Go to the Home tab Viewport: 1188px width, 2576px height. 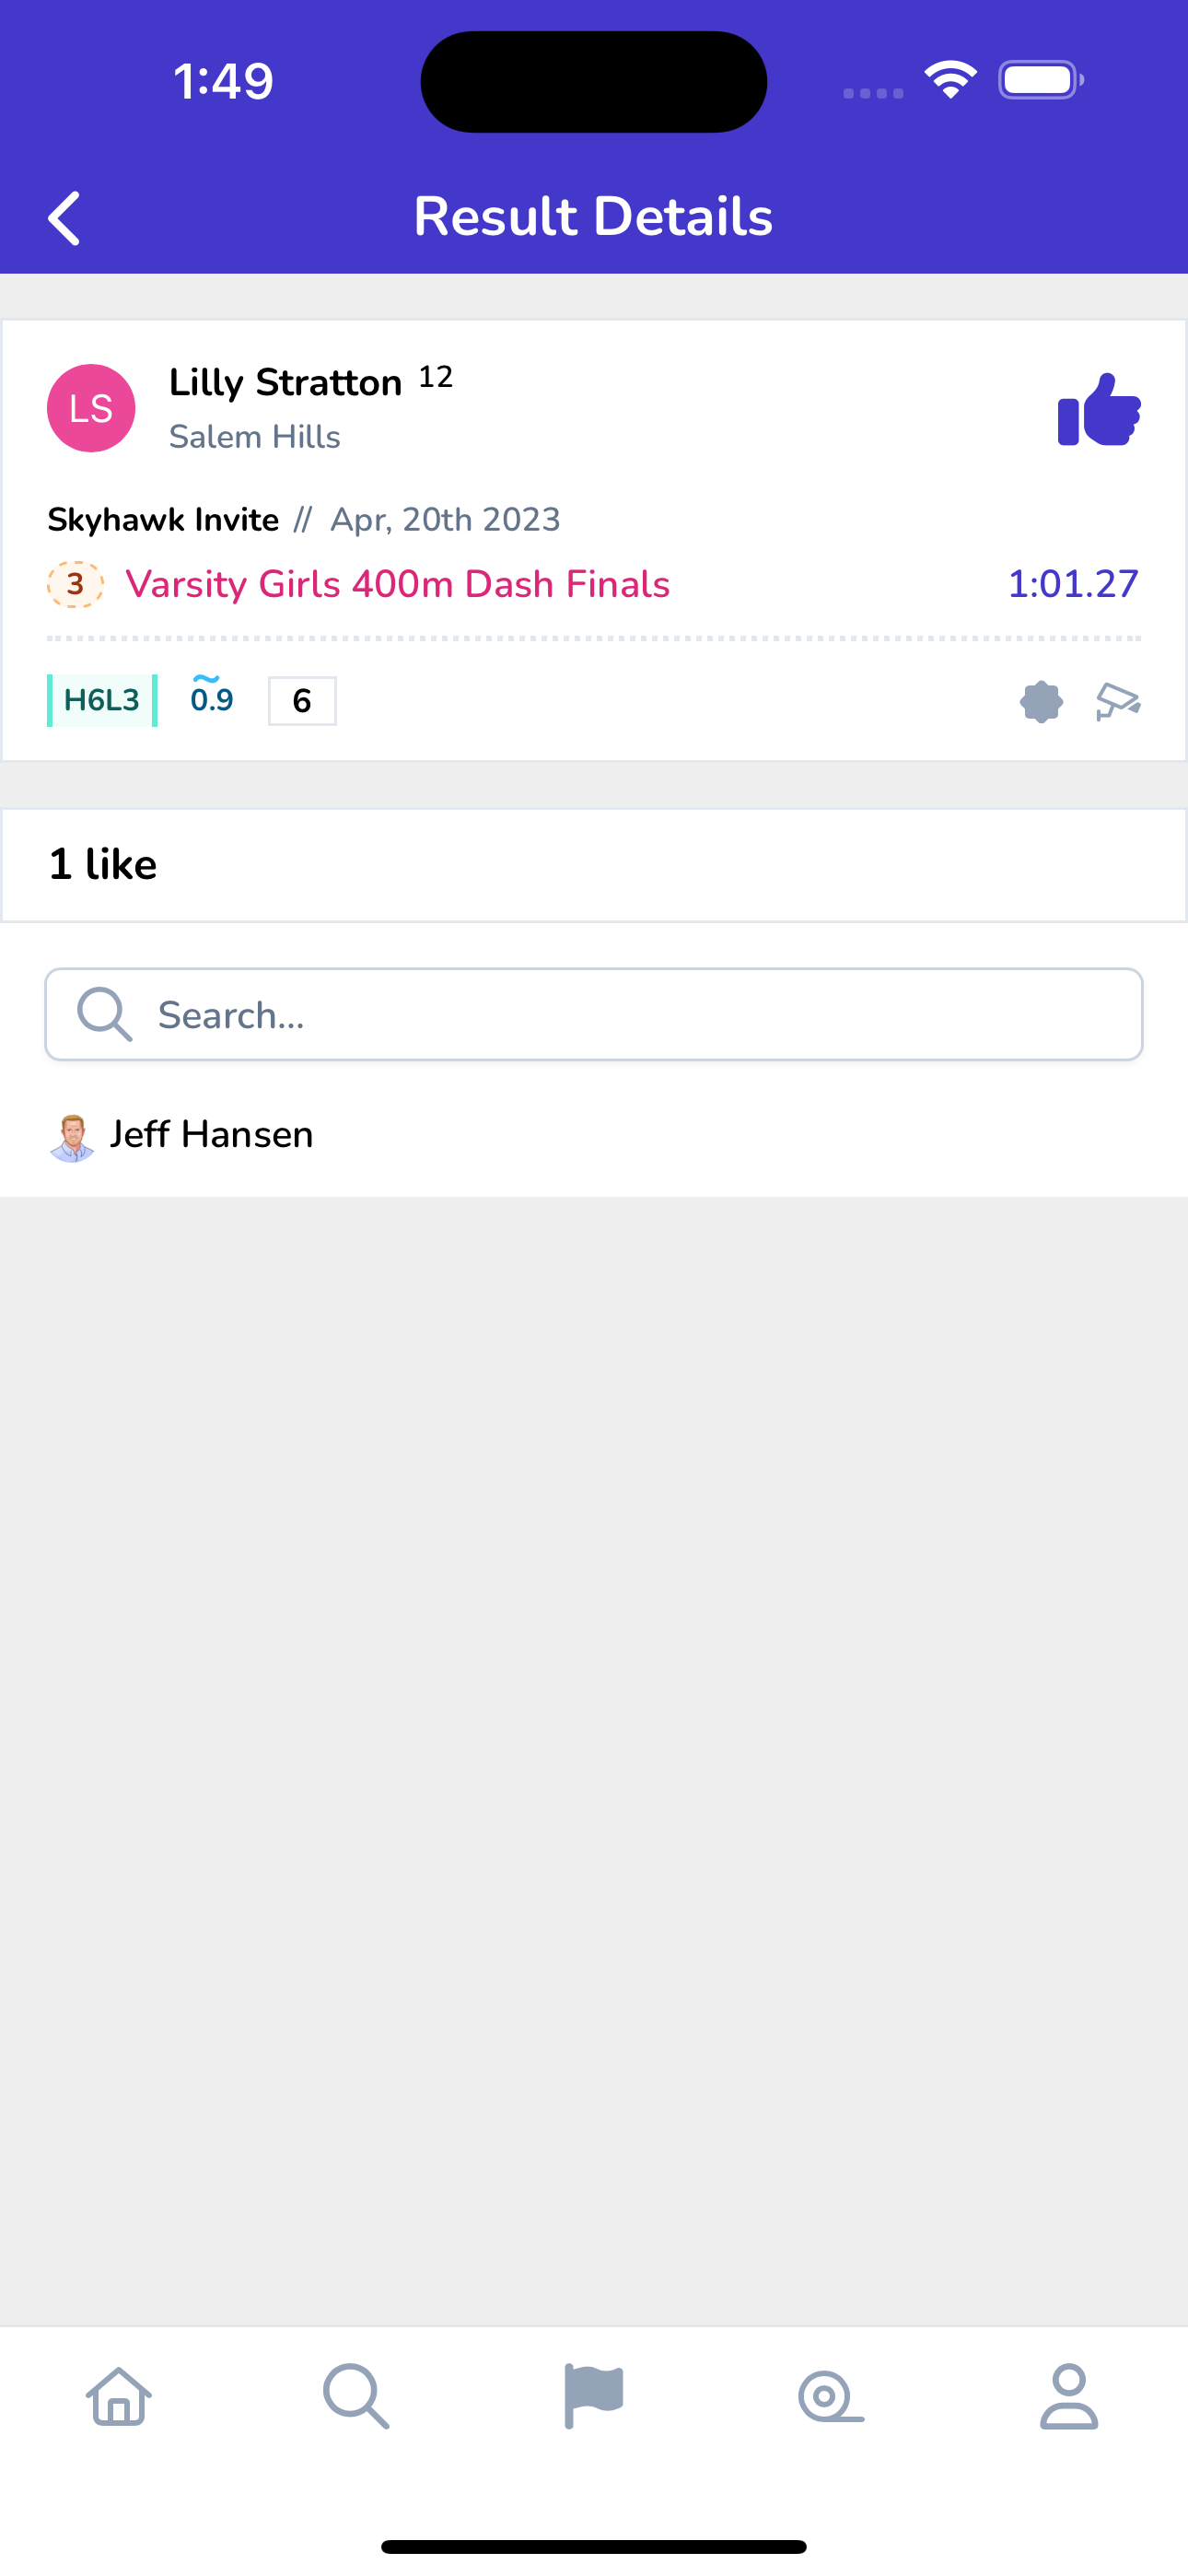click(119, 2396)
